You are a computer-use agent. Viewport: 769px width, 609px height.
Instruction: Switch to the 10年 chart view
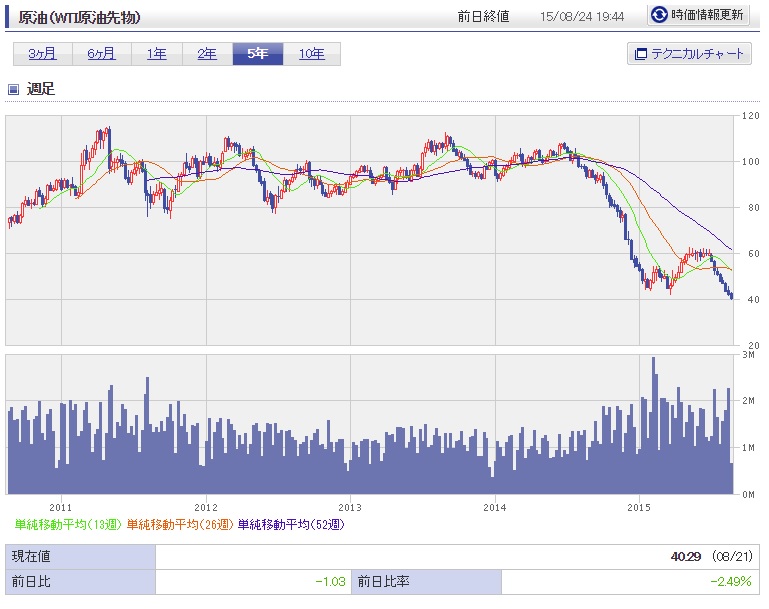312,54
